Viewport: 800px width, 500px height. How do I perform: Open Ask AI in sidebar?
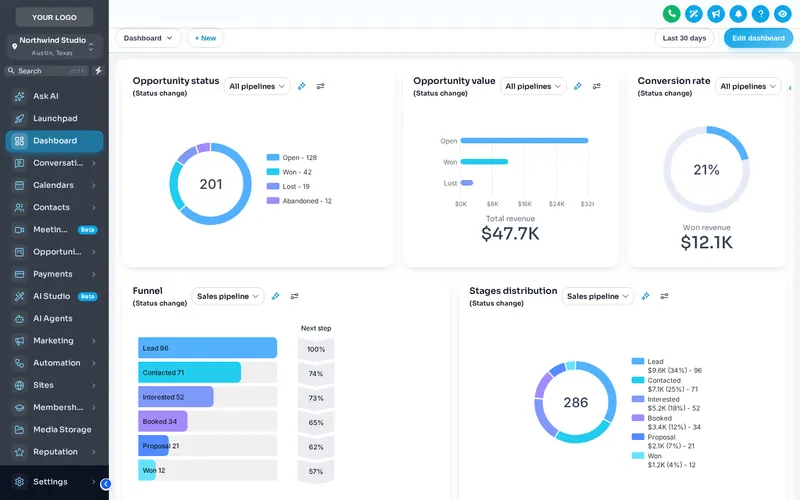[x=54, y=96]
